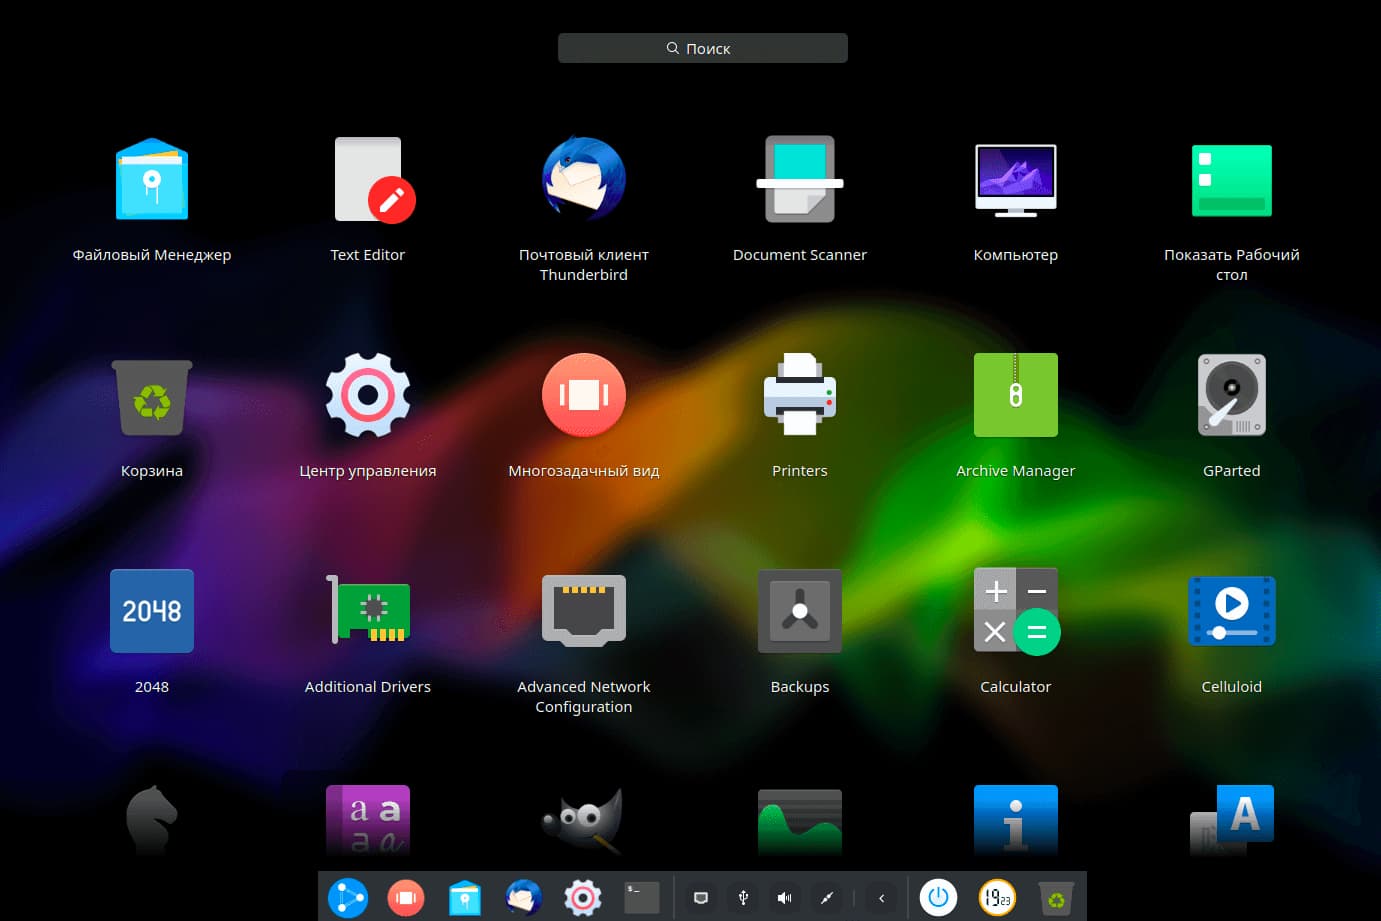Click the Поиск search field
Image resolution: width=1381 pixels, height=921 pixels.
pos(703,48)
